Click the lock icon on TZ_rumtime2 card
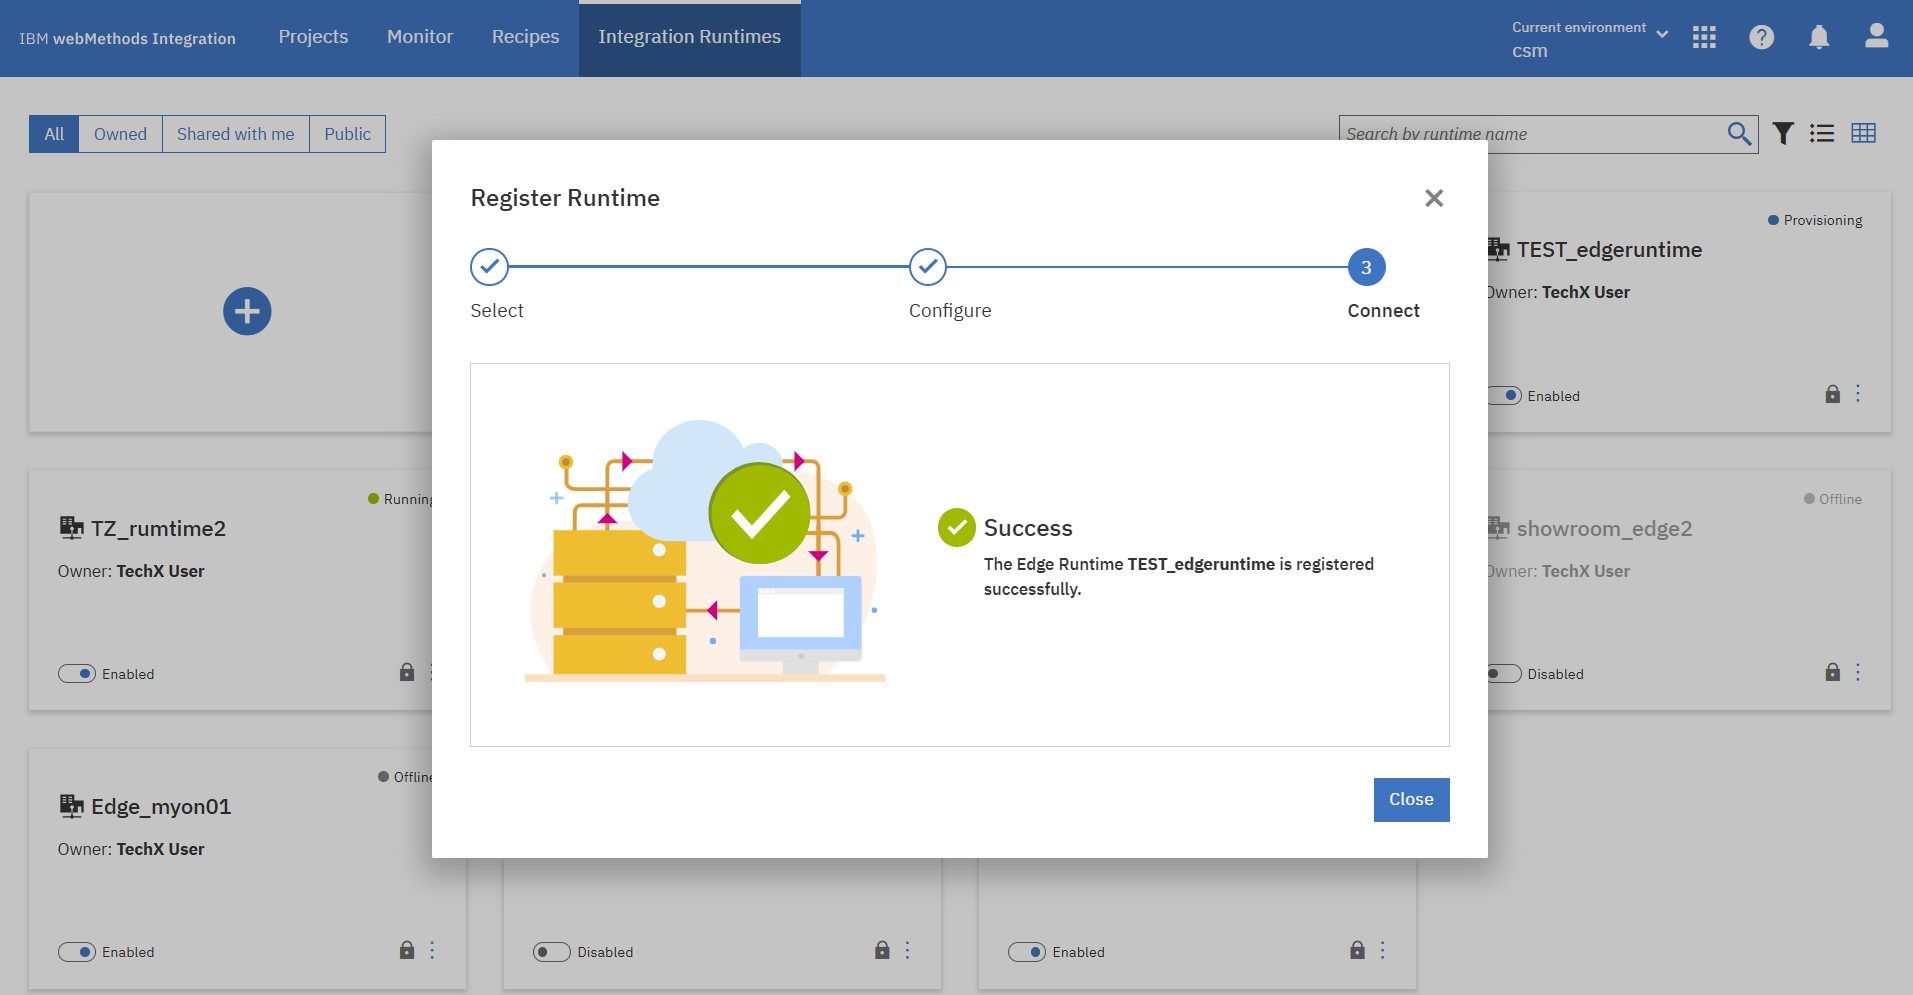The image size is (1913, 995). [406, 672]
